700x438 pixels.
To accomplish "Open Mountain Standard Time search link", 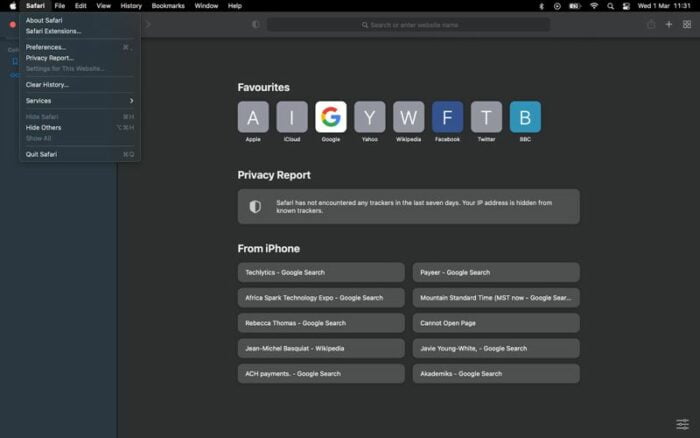I will point(496,298).
